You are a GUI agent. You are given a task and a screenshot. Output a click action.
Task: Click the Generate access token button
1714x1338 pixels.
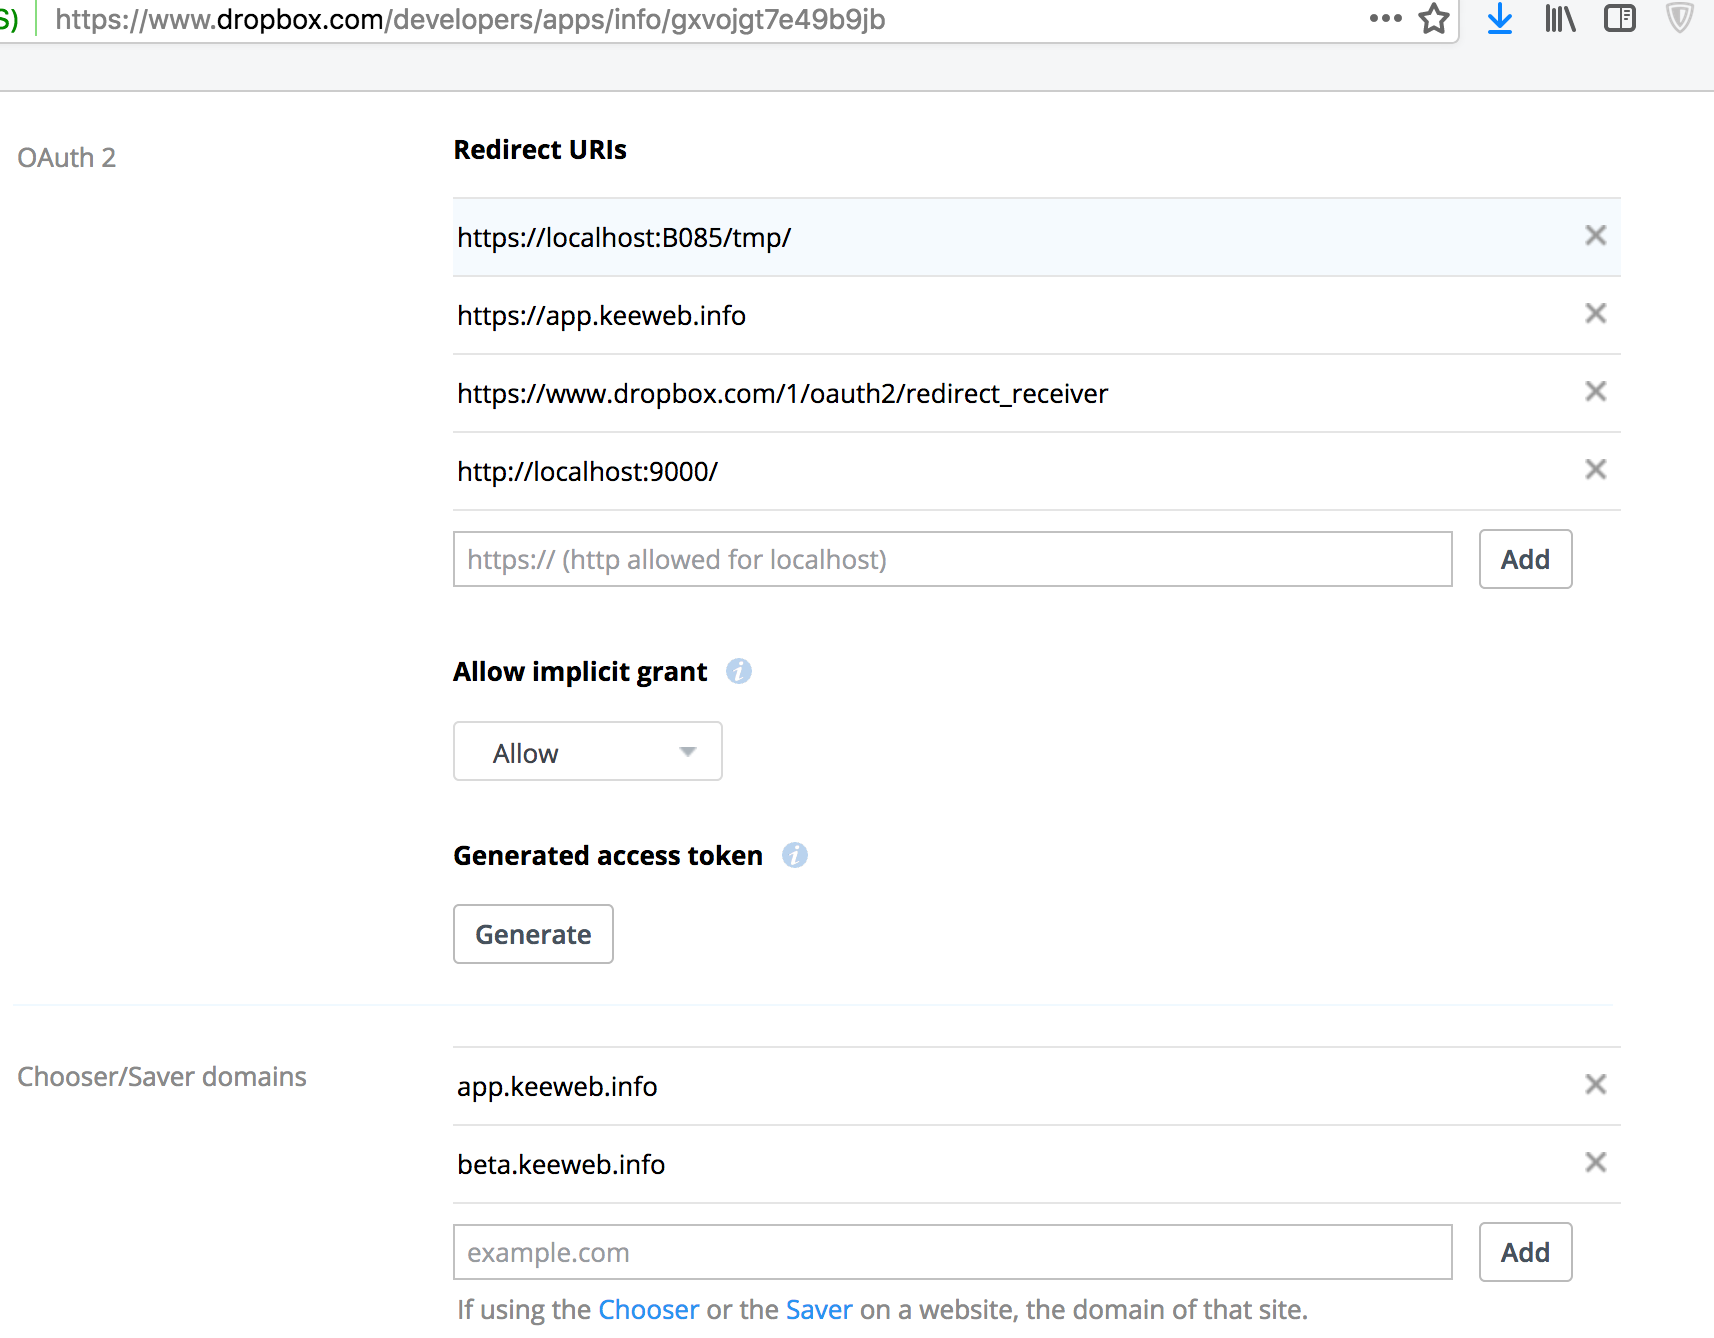[x=533, y=933]
